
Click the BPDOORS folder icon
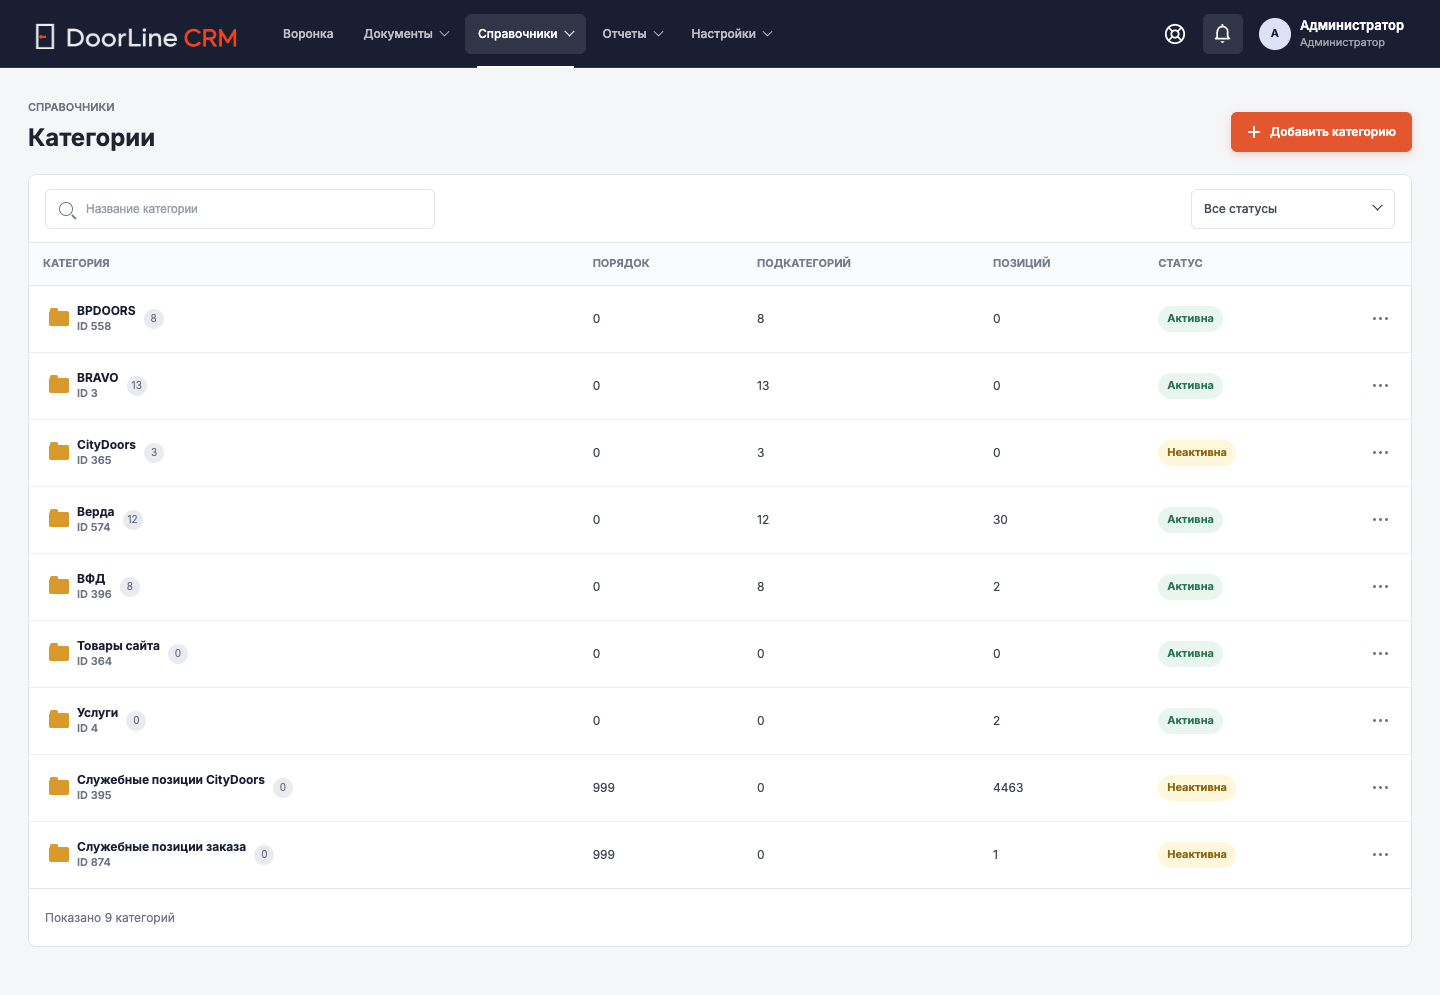click(x=59, y=318)
